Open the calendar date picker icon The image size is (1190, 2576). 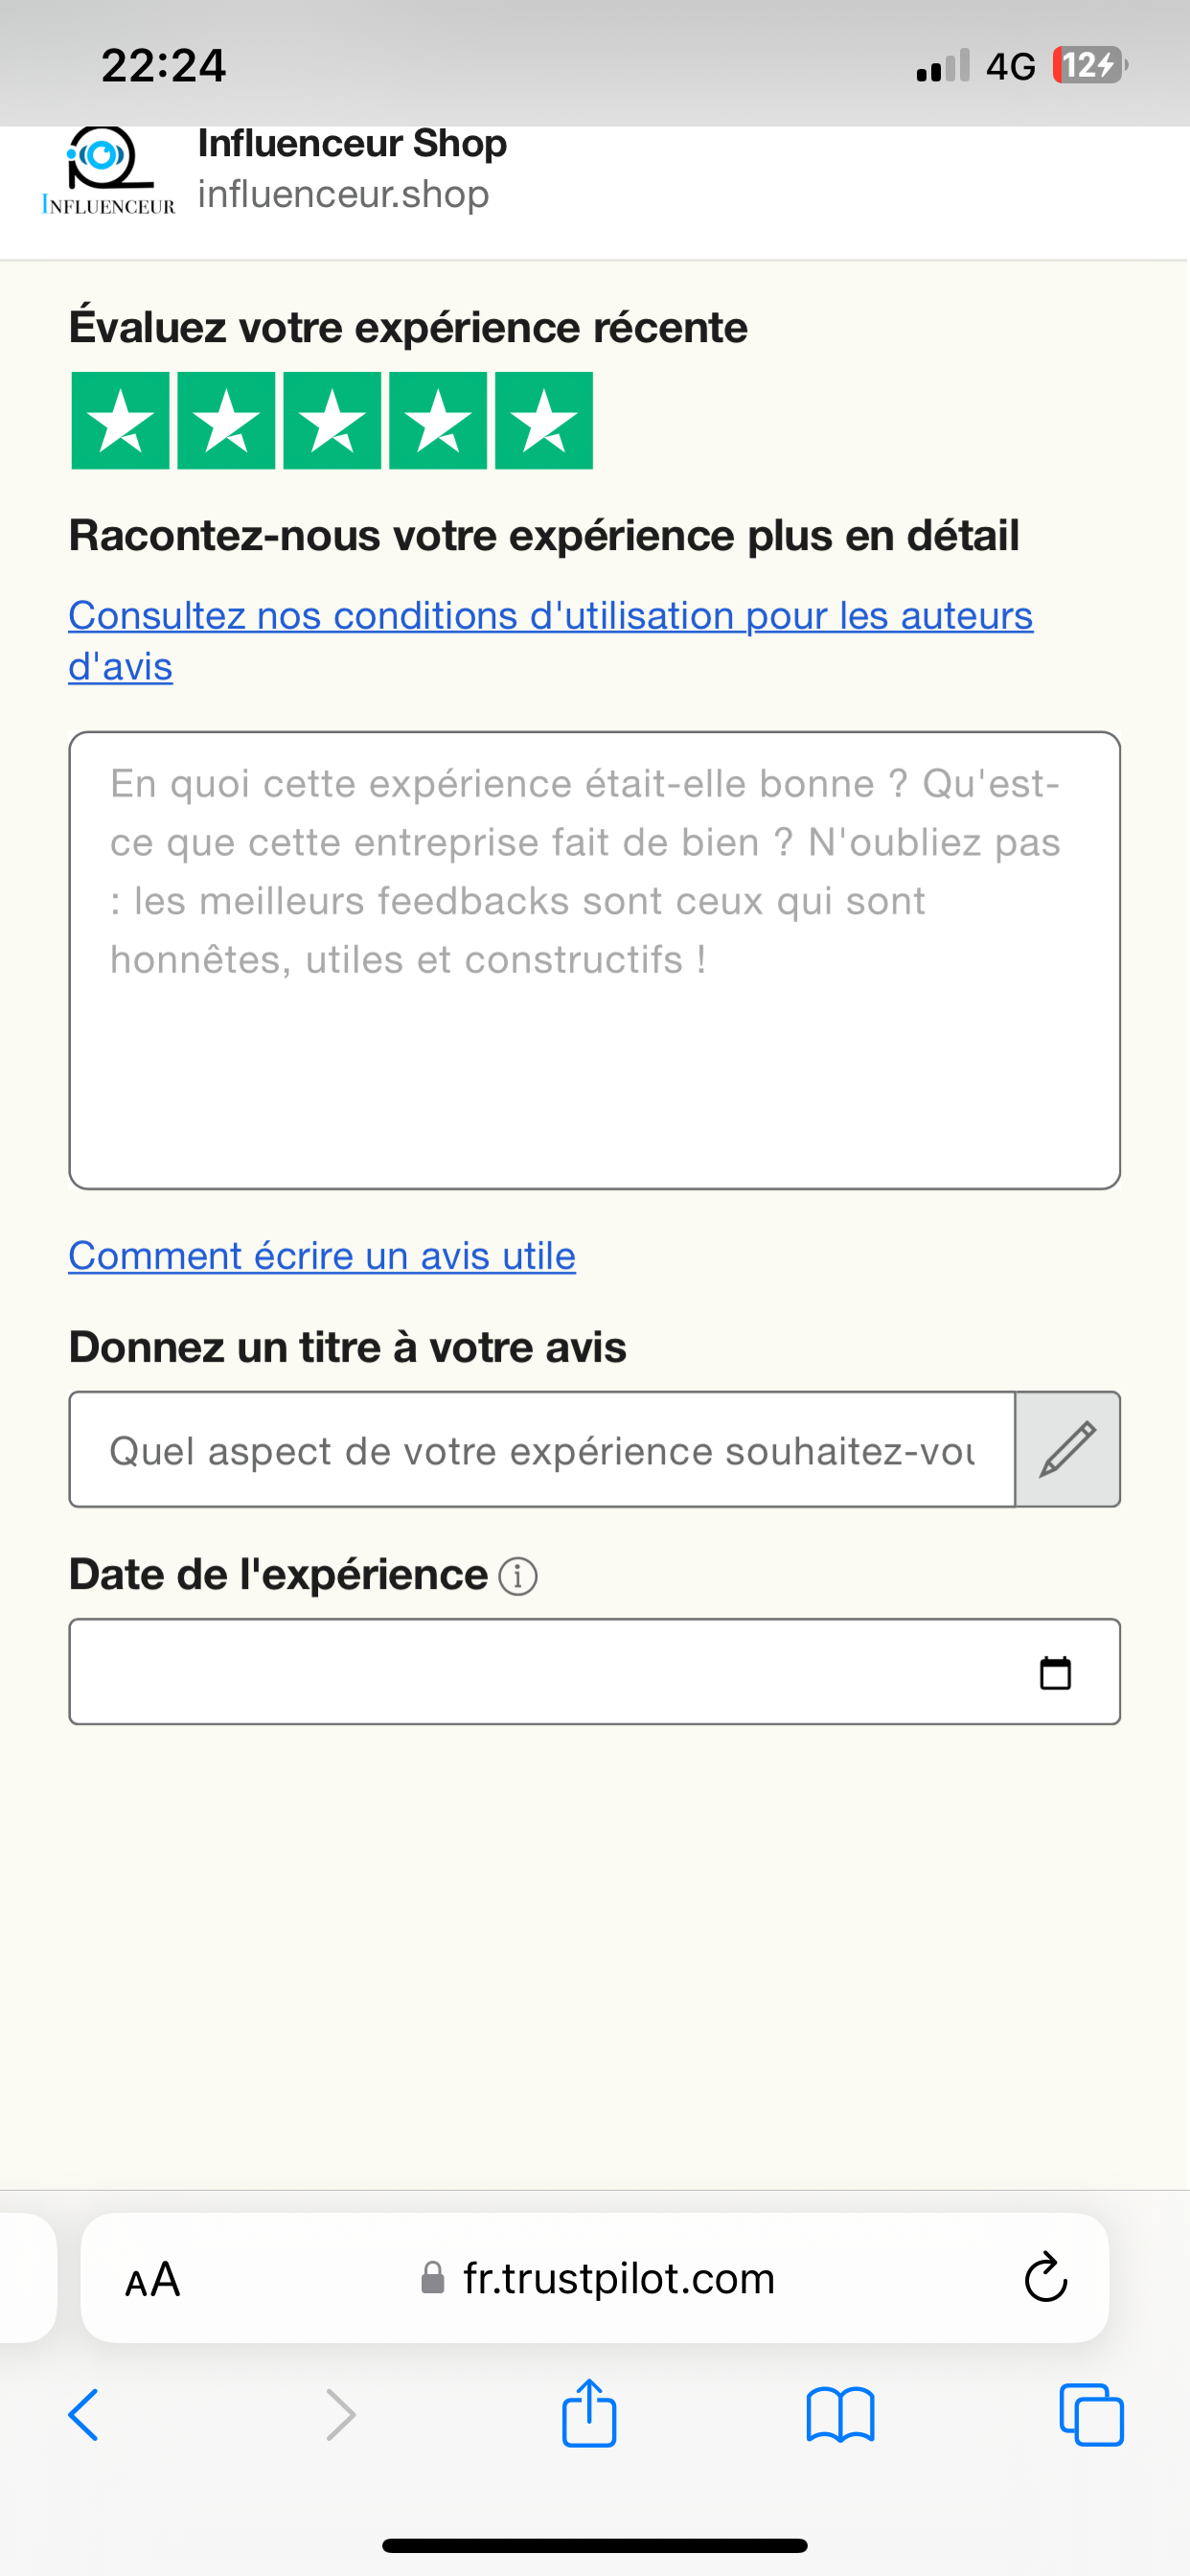click(x=1055, y=1672)
